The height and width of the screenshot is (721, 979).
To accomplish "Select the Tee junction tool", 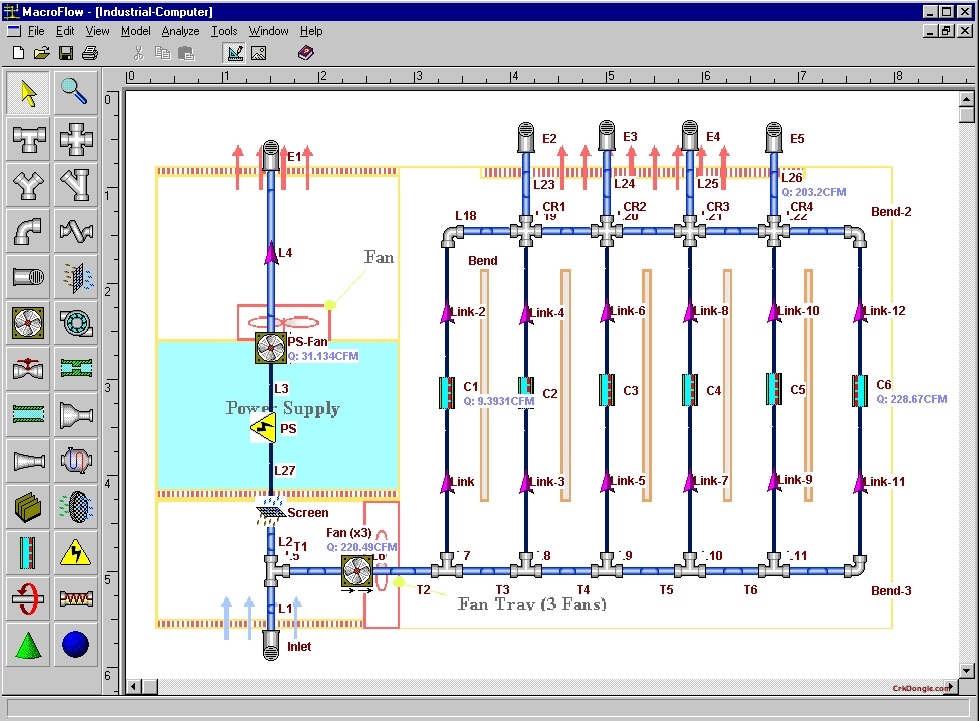I will (27, 139).
